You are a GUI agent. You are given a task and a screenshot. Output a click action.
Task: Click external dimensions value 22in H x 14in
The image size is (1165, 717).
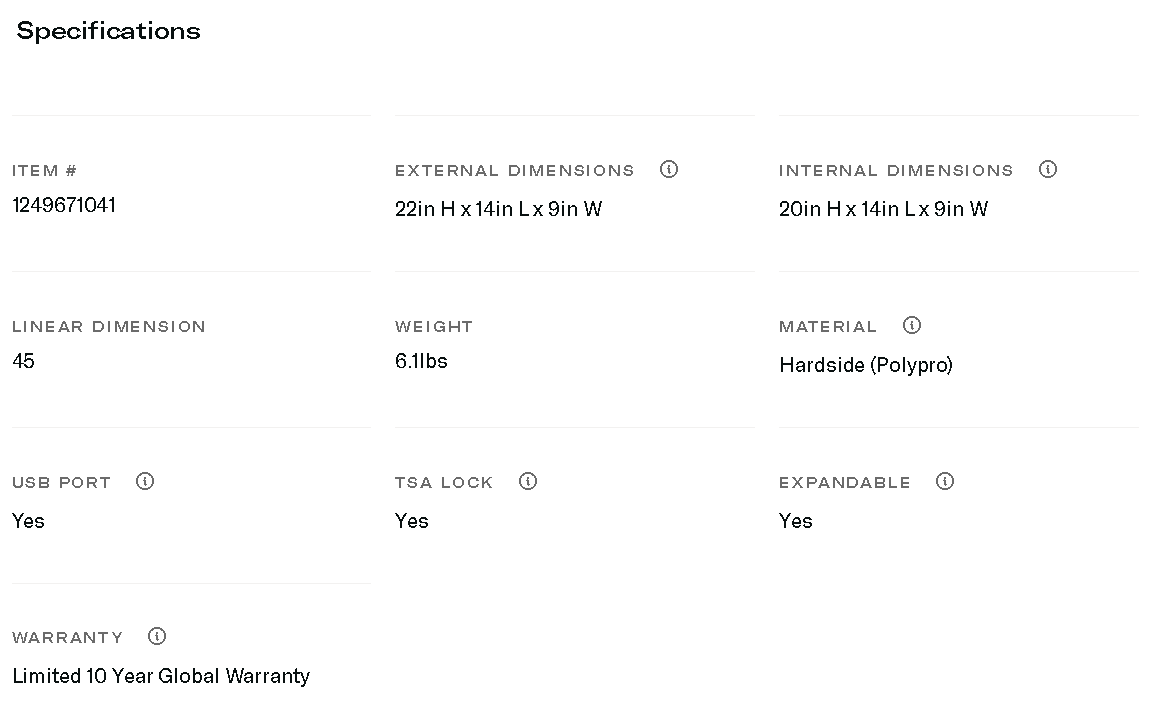pos(498,209)
